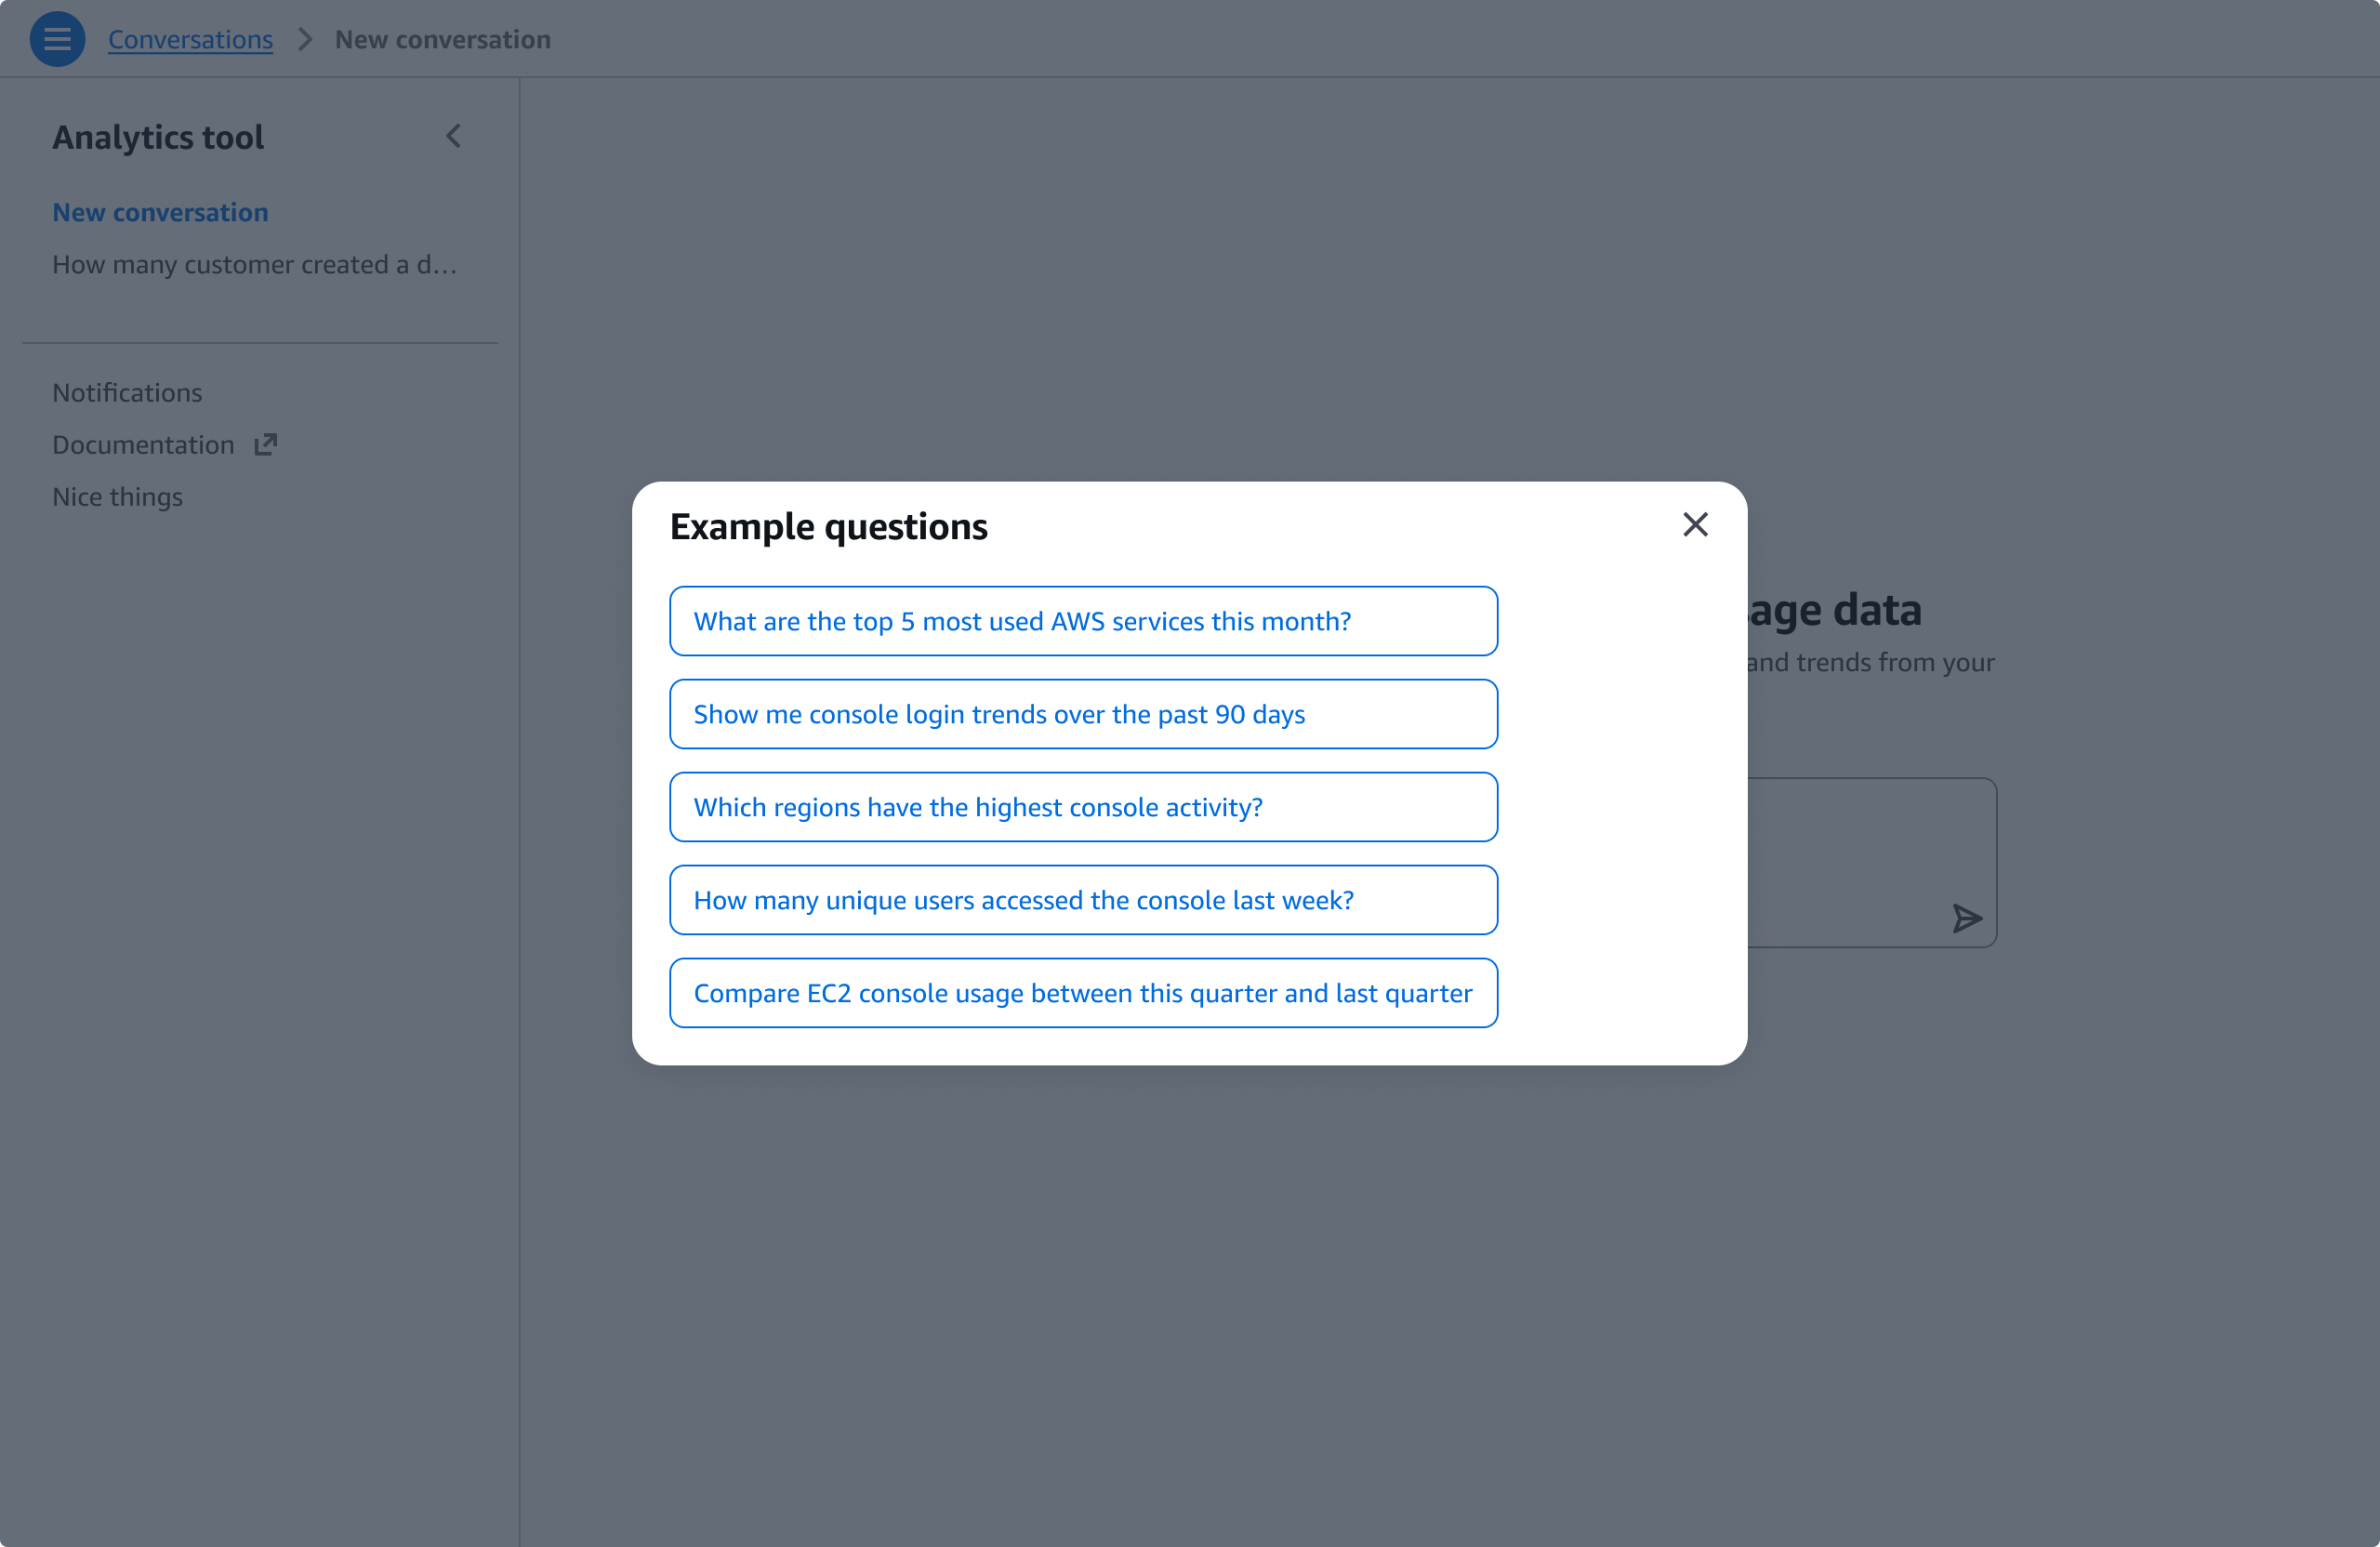Open New conversation in sidebar
Screen dimensions: 2380x1547
coord(160,212)
